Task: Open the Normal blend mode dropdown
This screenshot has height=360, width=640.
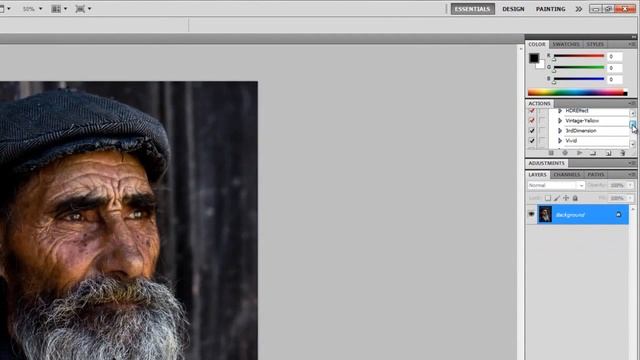Action: click(x=556, y=185)
